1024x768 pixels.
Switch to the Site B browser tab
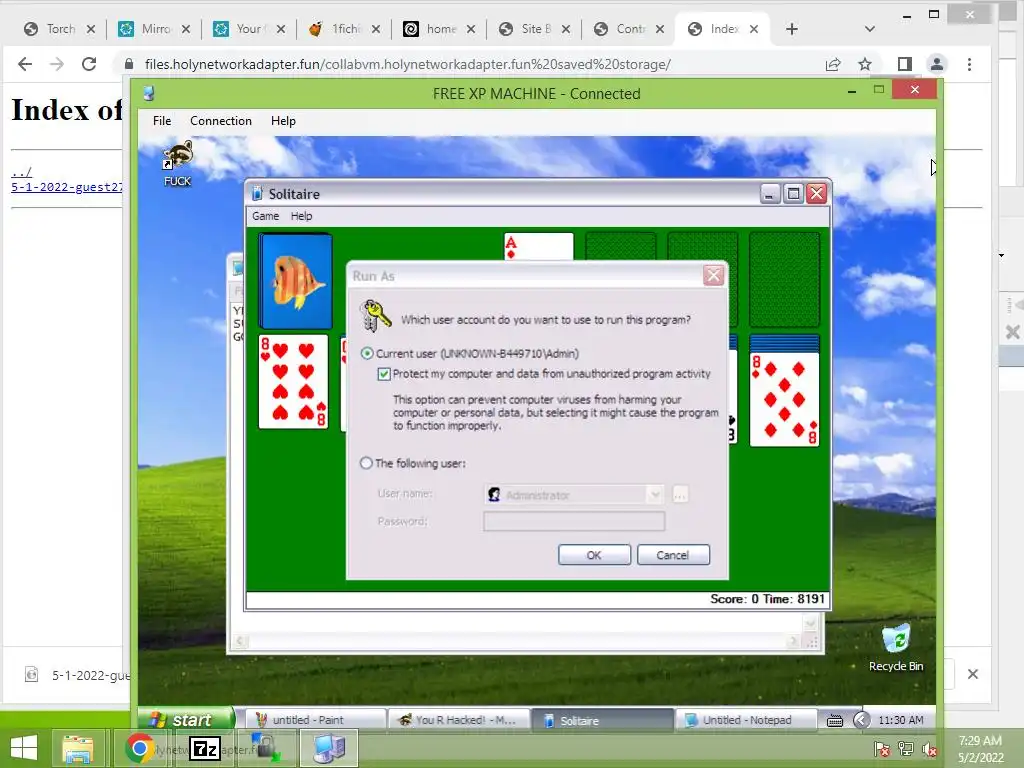coord(534,29)
